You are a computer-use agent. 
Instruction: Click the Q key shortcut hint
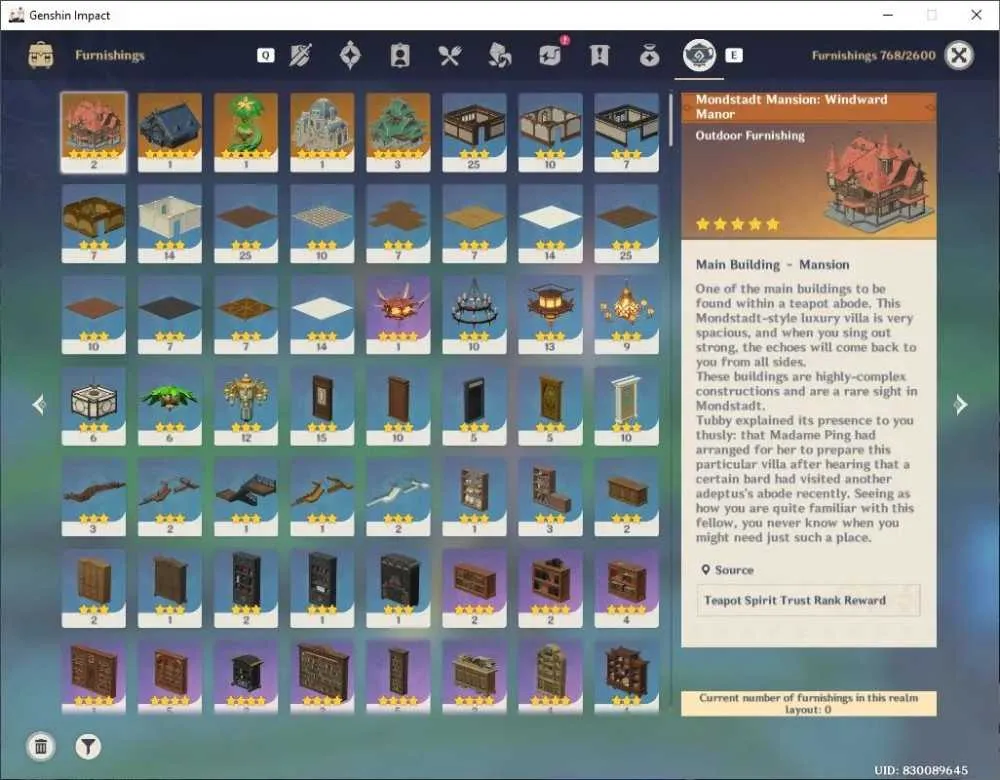pos(265,55)
